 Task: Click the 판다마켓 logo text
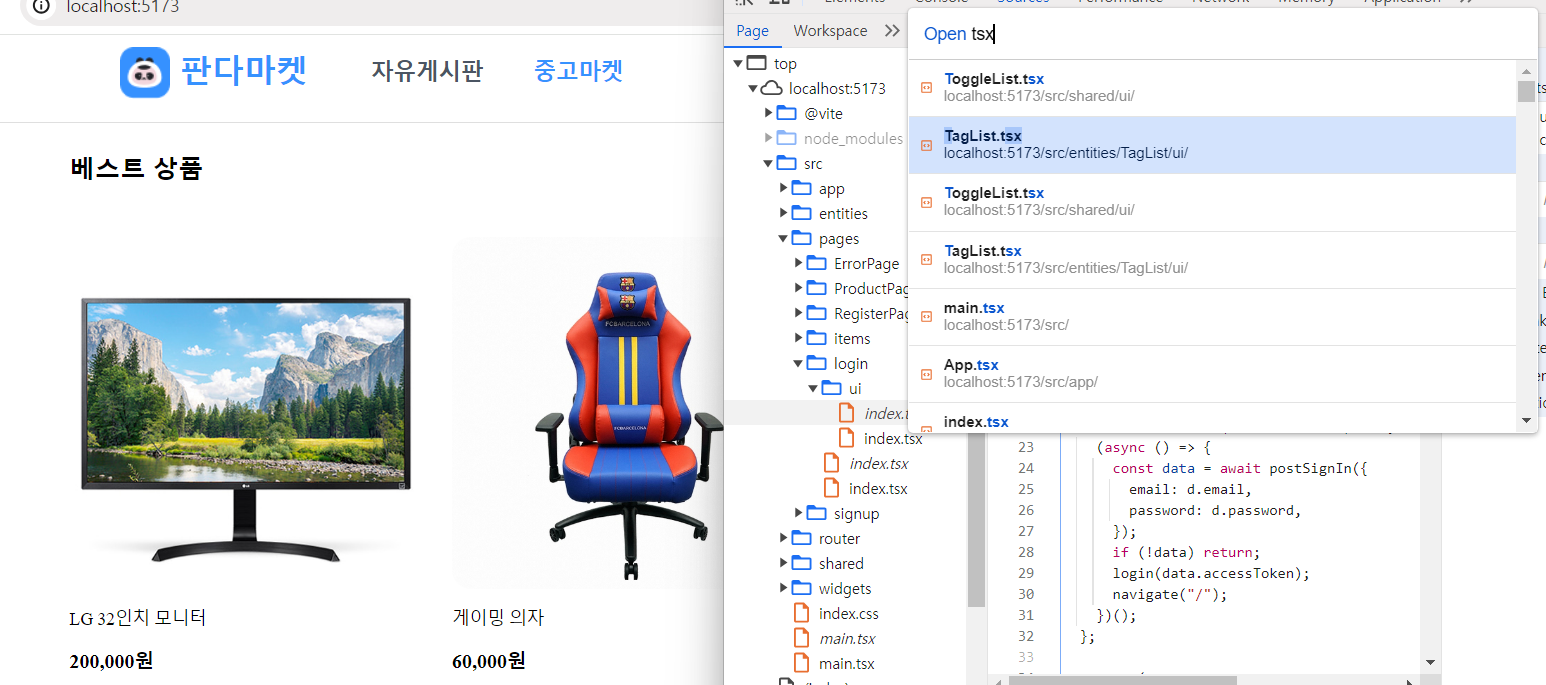[x=243, y=71]
